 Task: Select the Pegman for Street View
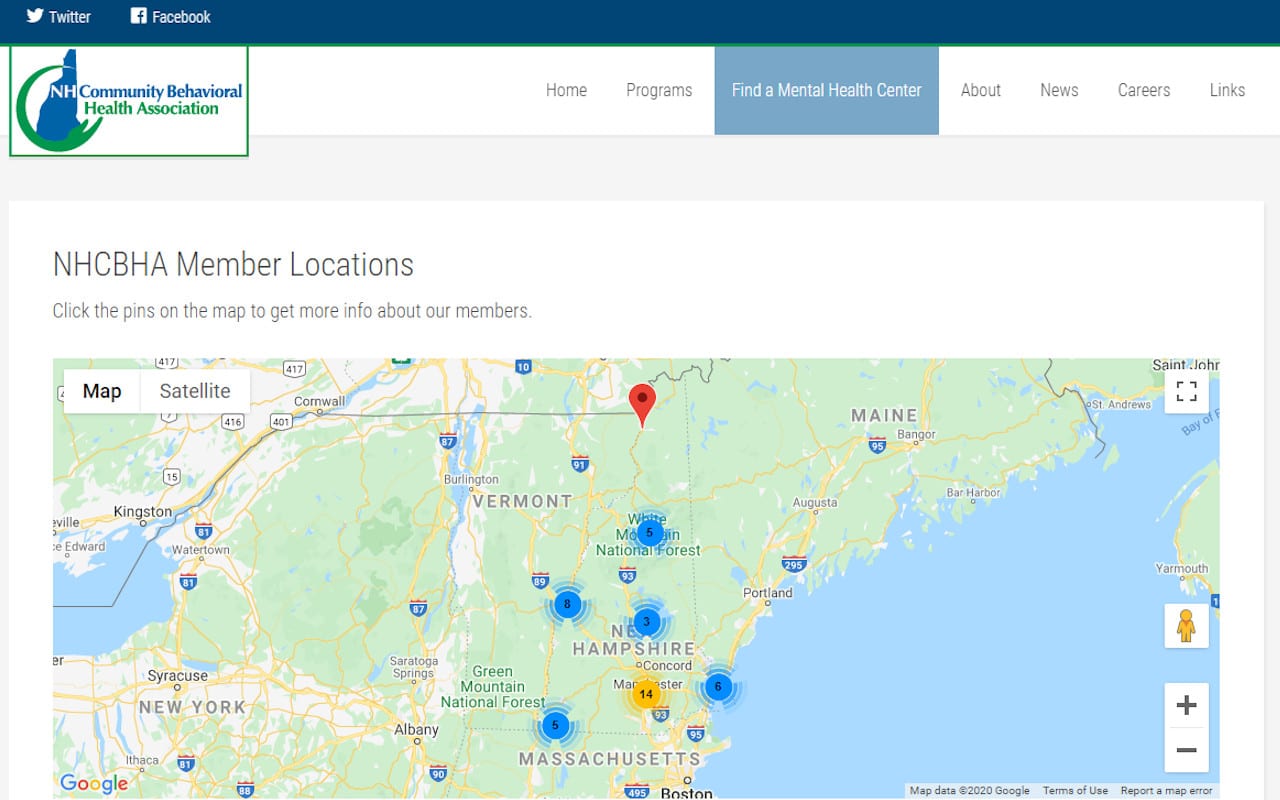coord(1186,627)
